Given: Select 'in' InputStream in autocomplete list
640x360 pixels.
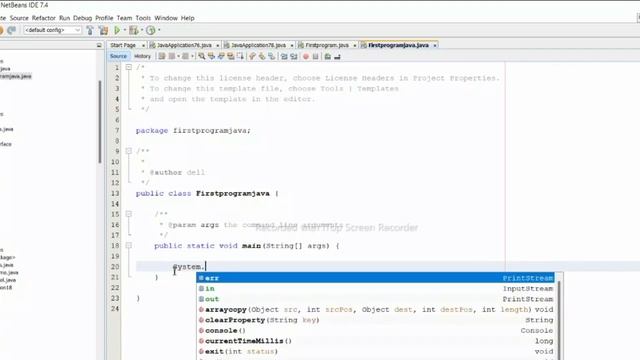Looking at the screenshot, I should pyautogui.click(x=376, y=289).
